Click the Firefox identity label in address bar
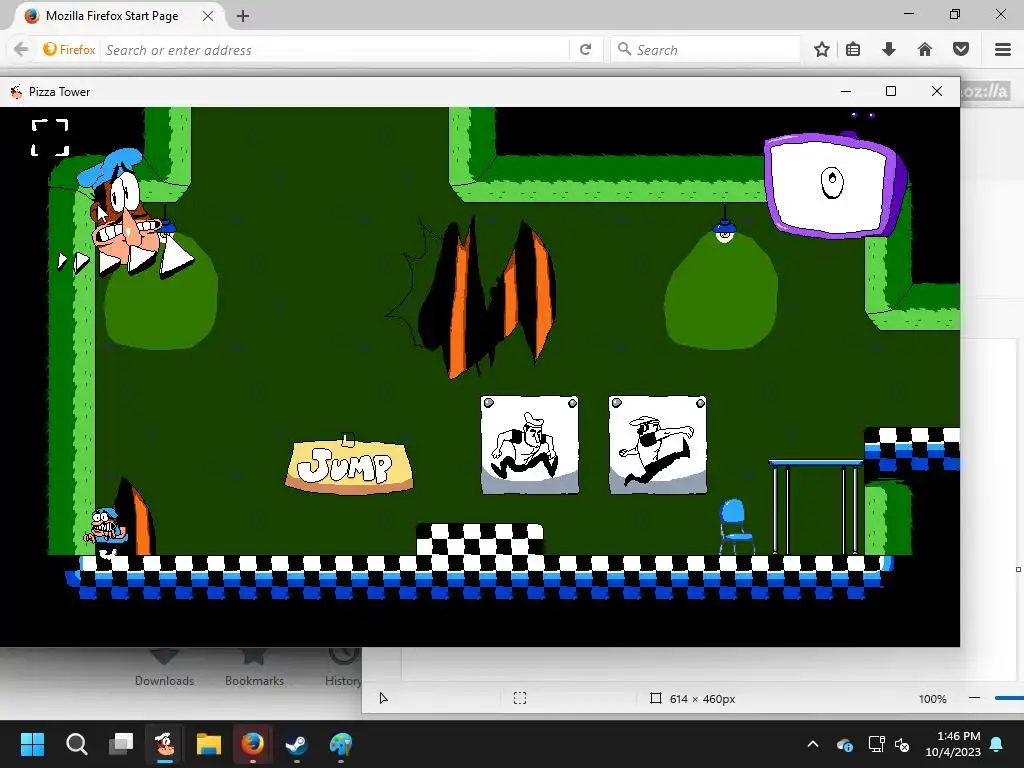Image resolution: width=1024 pixels, height=768 pixels. coord(69,50)
